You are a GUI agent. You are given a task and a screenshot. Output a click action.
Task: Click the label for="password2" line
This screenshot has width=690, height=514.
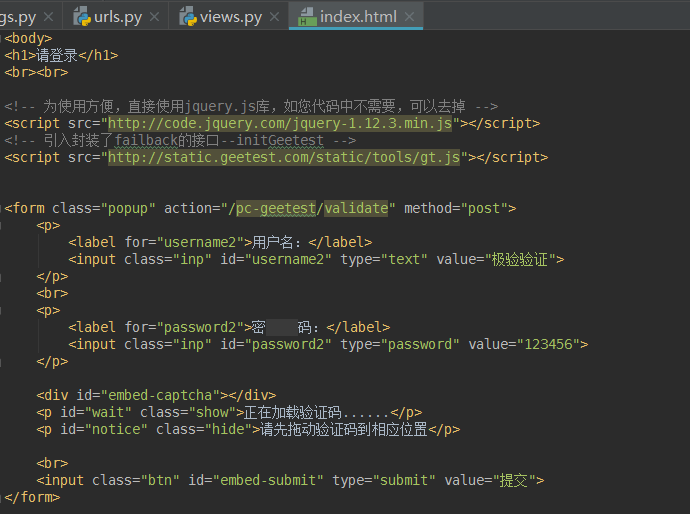(x=229, y=327)
